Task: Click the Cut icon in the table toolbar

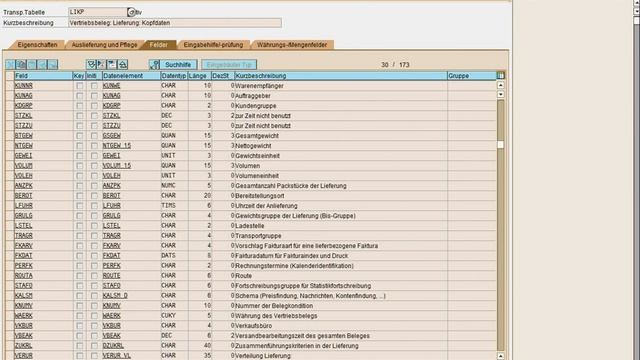Action: 10,64
